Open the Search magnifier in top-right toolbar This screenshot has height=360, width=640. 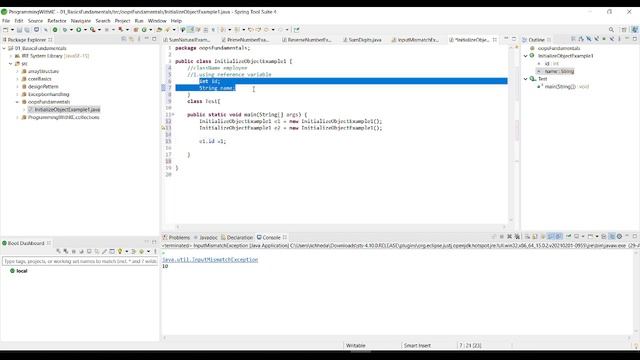[x=611, y=30]
